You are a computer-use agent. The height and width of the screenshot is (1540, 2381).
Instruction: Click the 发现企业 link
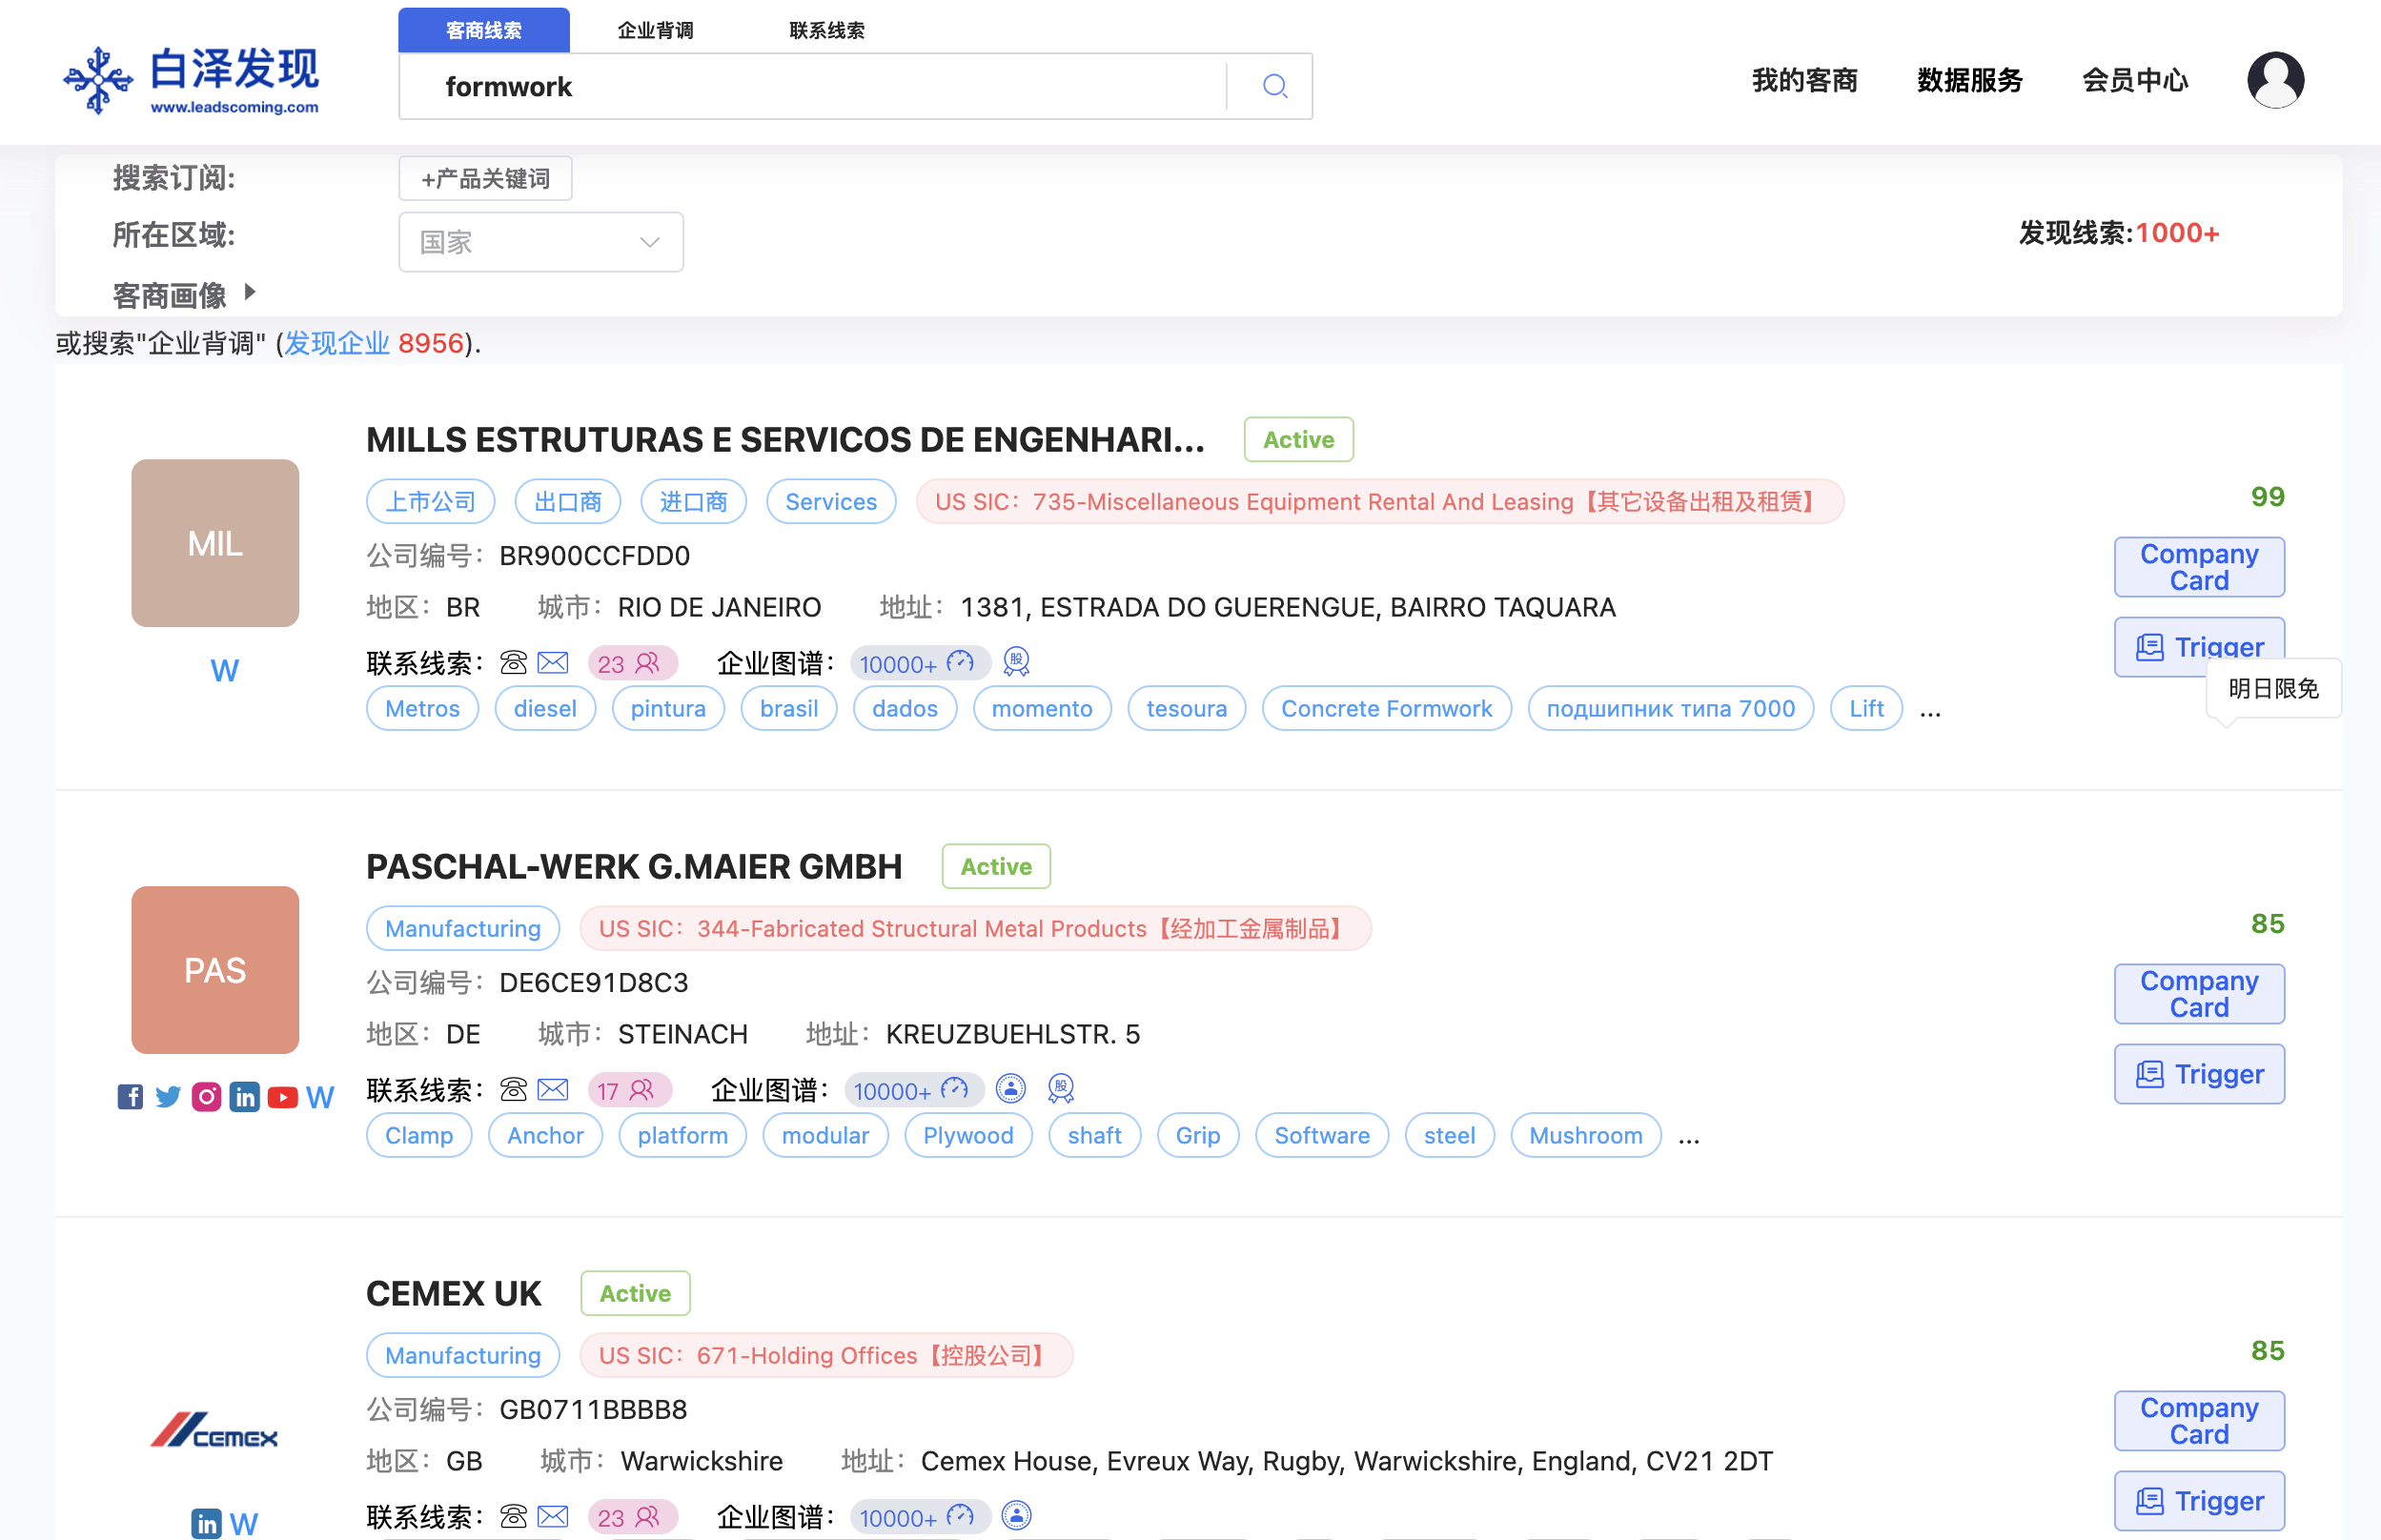[337, 343]
